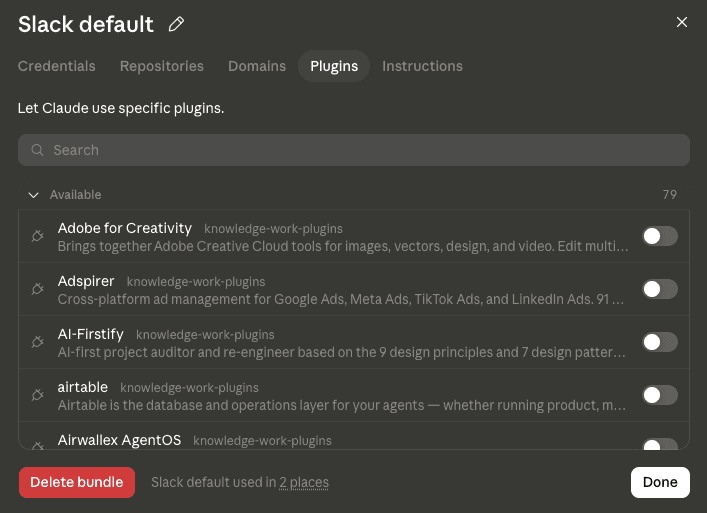Click the magnifier icon in the search bar
707x513 pixels.
pos(37,150)
